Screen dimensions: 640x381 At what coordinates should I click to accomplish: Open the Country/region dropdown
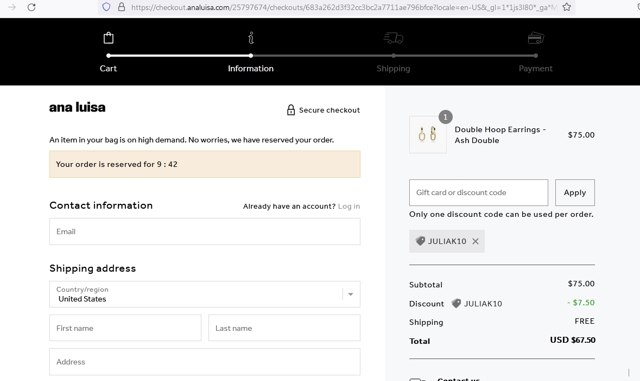205,294
